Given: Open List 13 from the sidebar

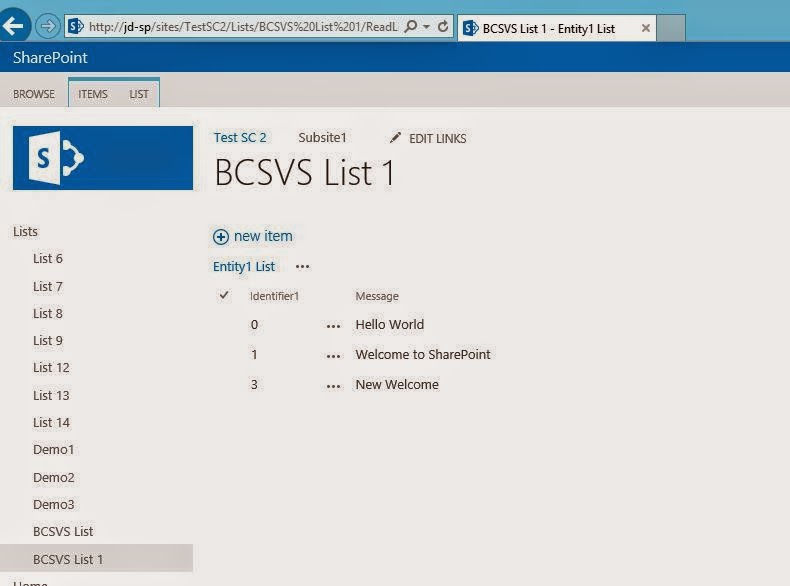Looking at the screenshot, I should coord(51,396).
